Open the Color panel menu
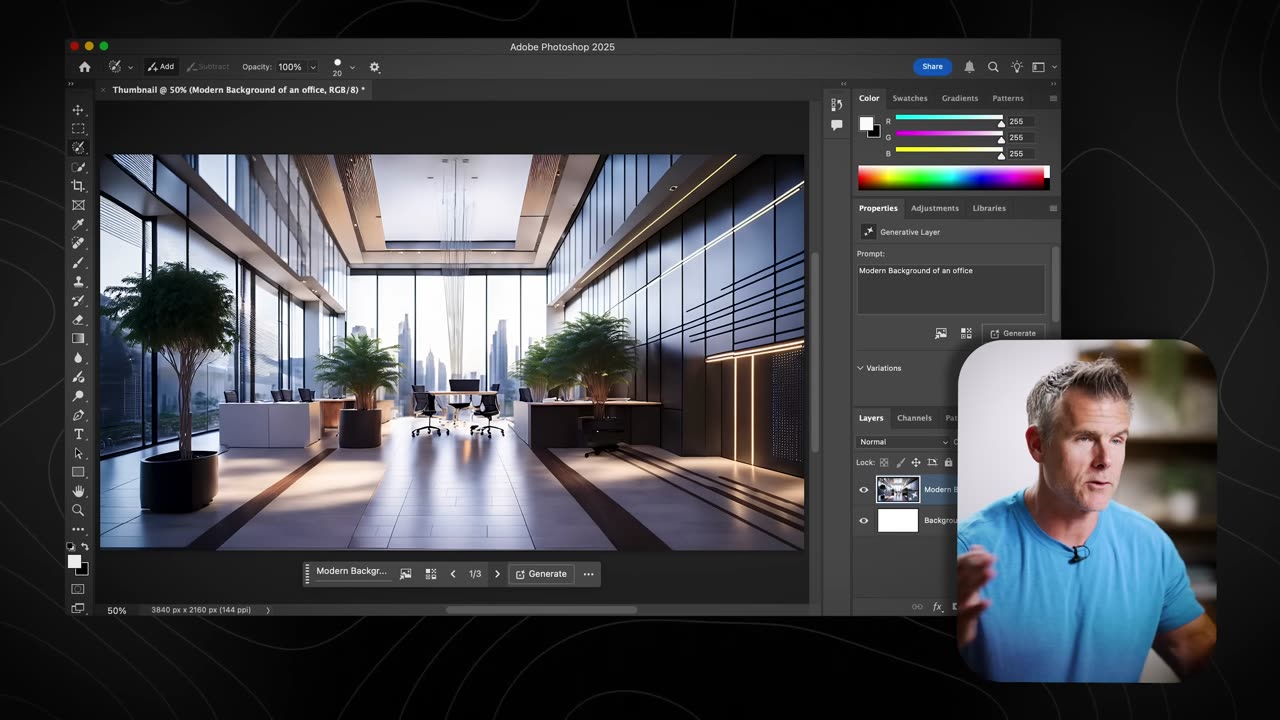The width and height of the screenshot is (1280, 720). 1053,98
